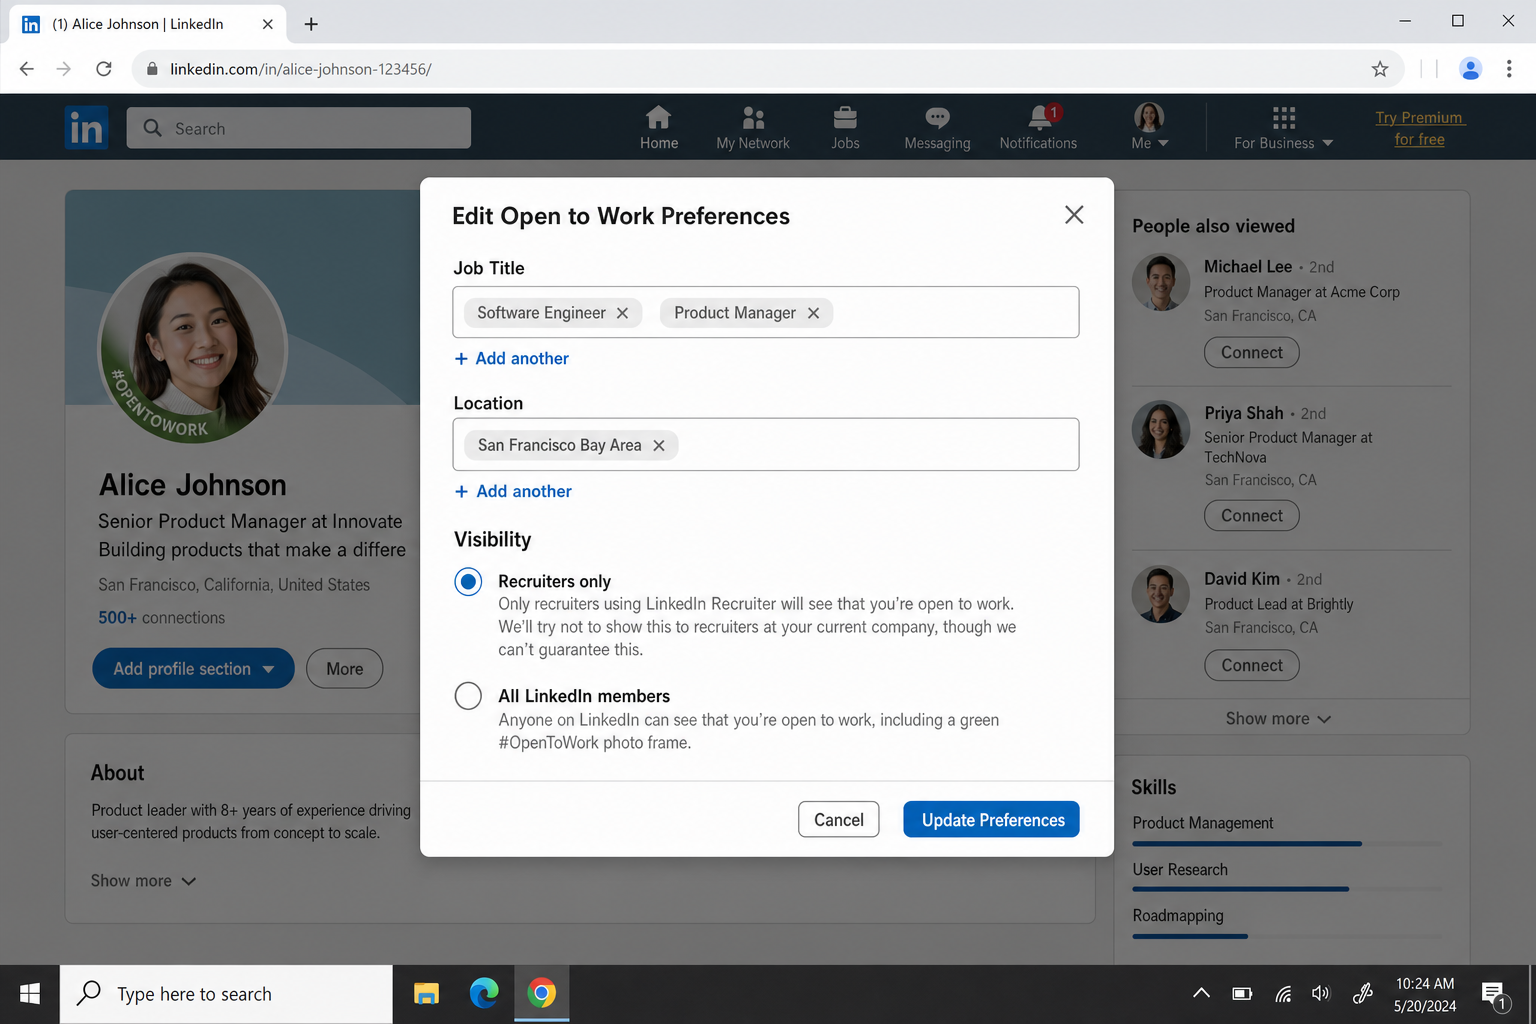Close the Alice Johnson LinkedIn tab
Viewport: 1536px width, 1024px height.
[268, 24]
